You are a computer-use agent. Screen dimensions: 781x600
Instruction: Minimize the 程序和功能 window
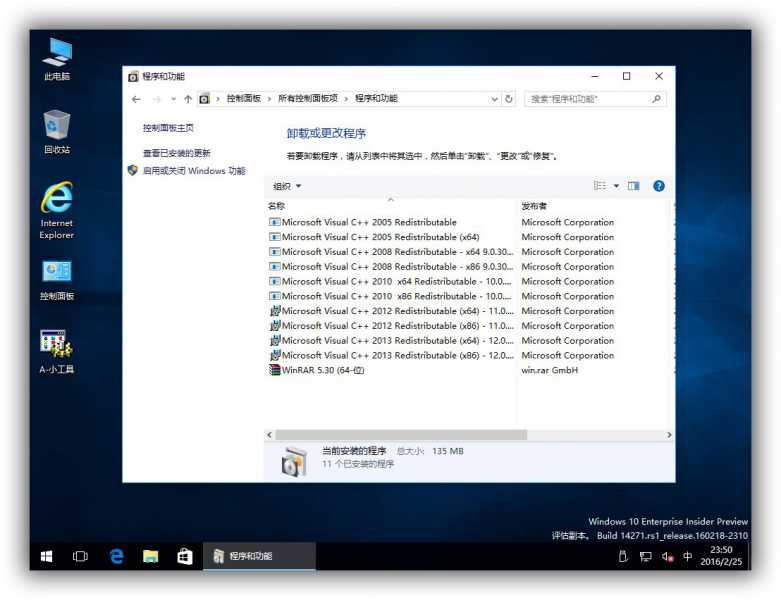(x=595, y=76)
